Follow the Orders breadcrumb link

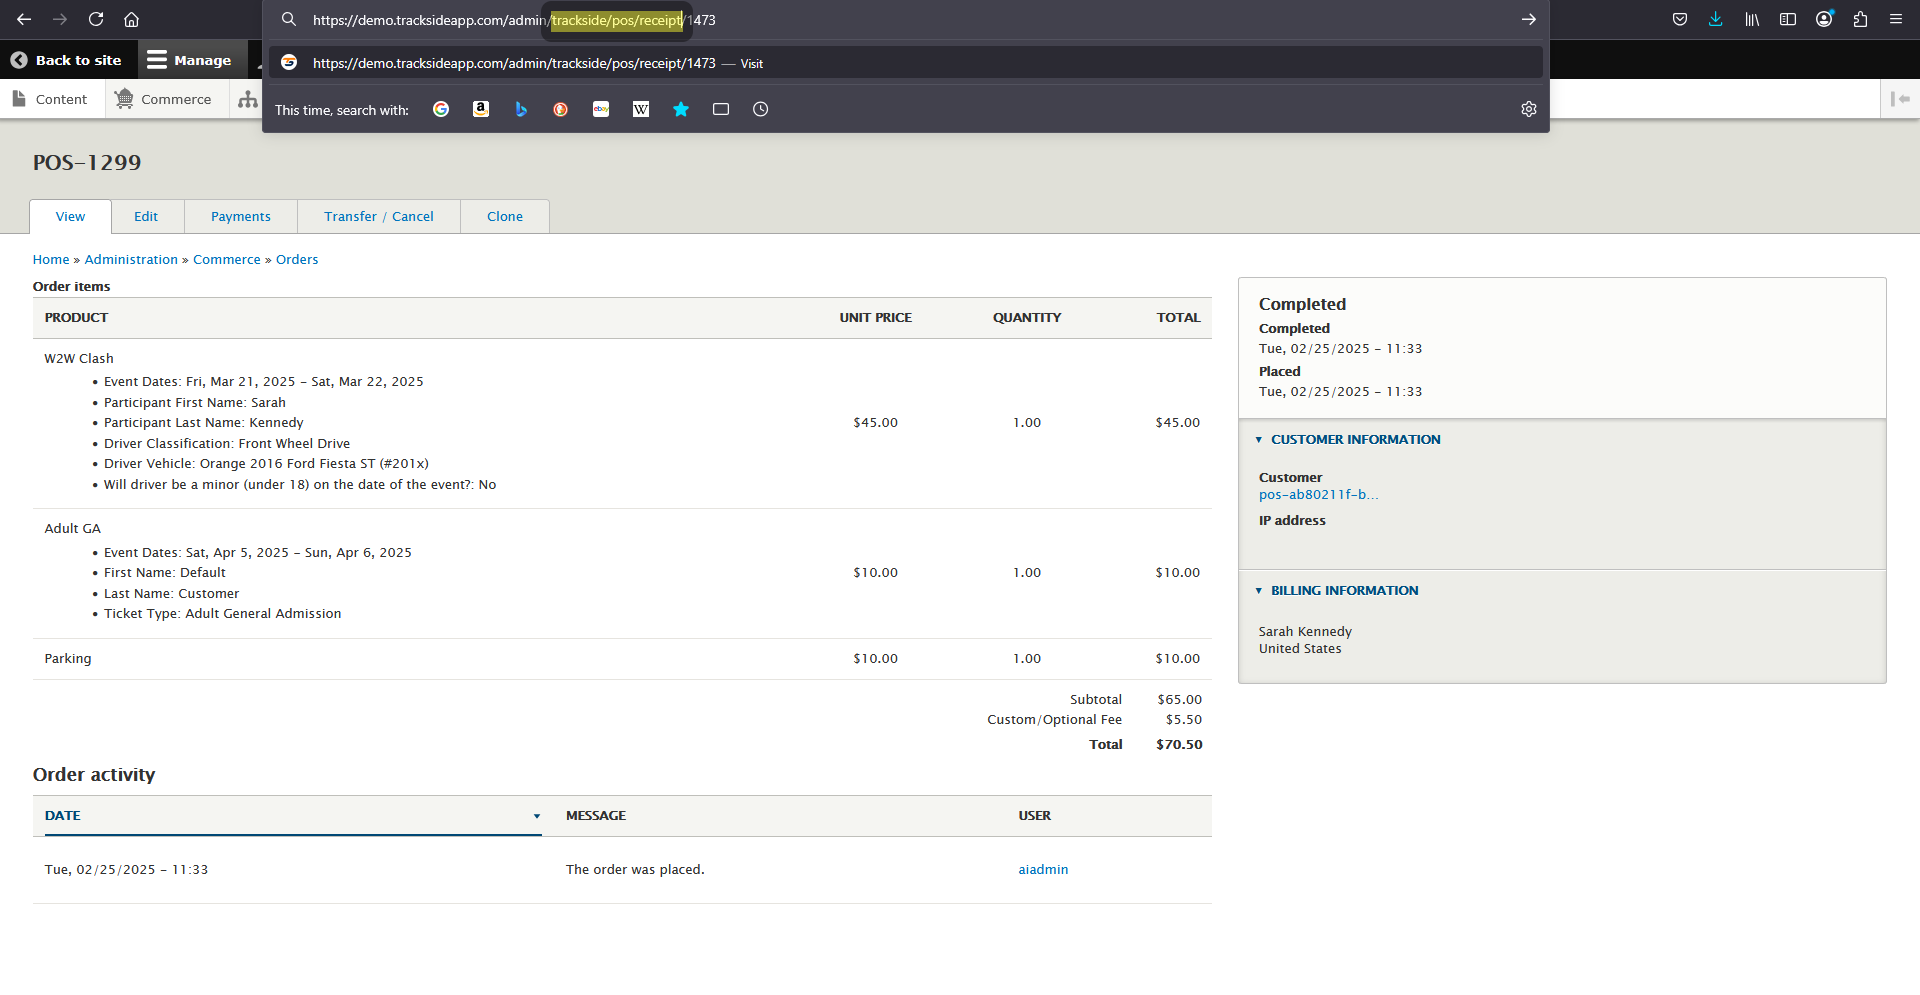coord(297,259)
